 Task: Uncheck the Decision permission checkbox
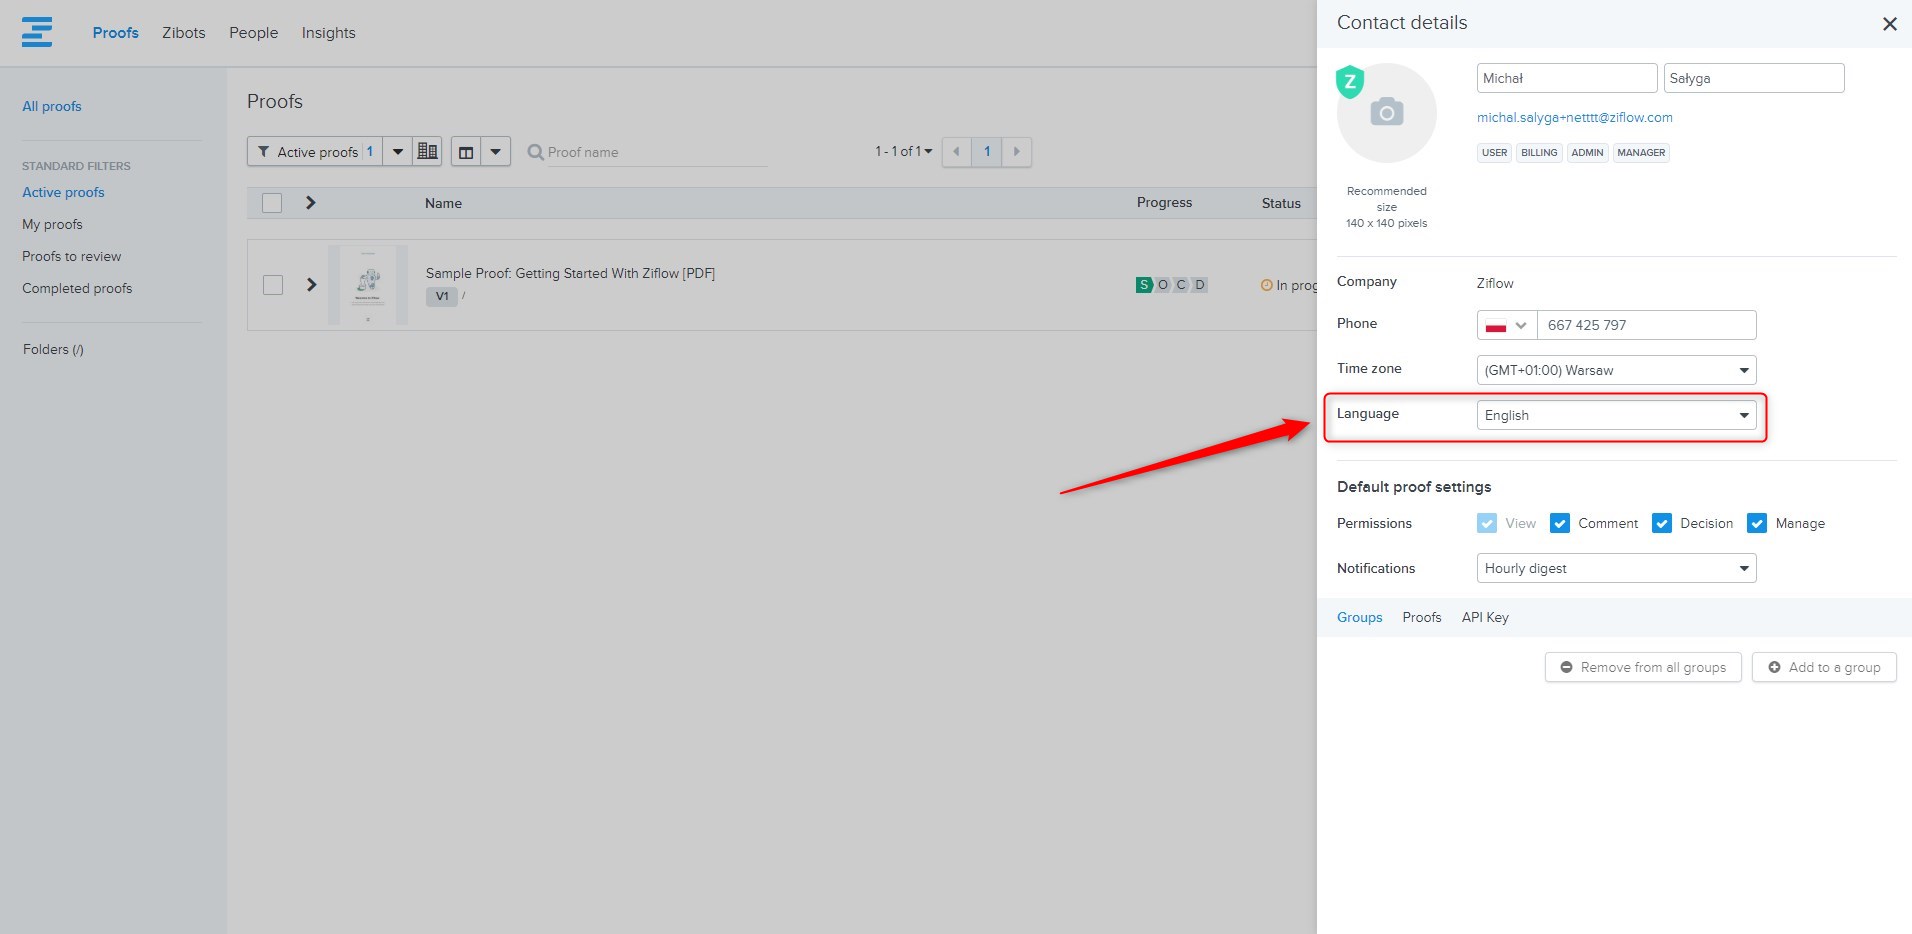(1661, 523)
